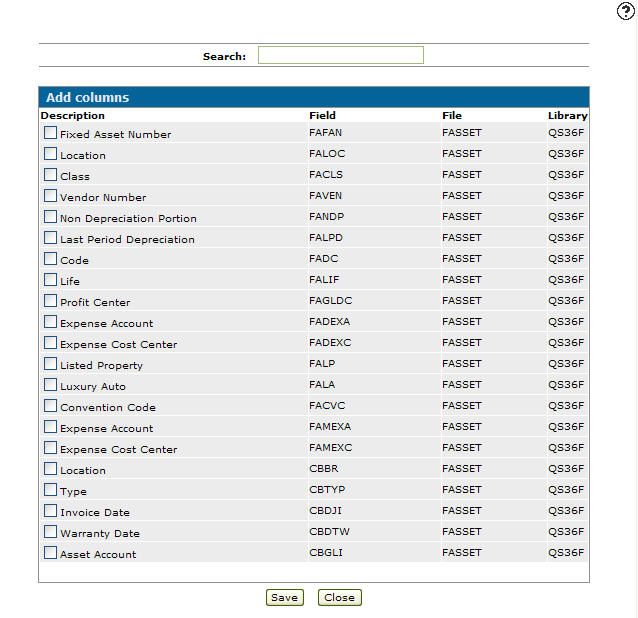Select the Vendor Number checkbox
The width and height of the screenshot is (638, 618).
50,196
